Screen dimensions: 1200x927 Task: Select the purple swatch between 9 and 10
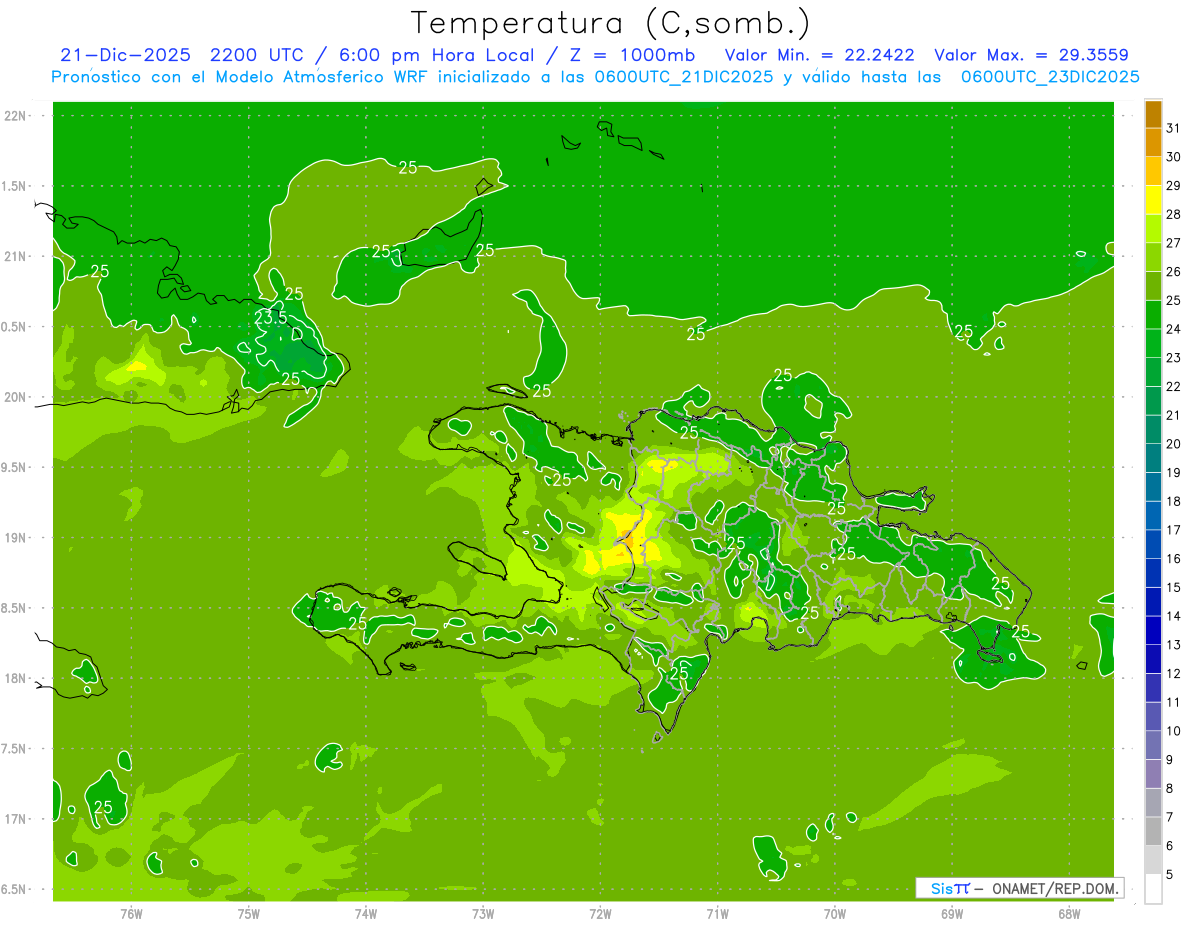1153,745
